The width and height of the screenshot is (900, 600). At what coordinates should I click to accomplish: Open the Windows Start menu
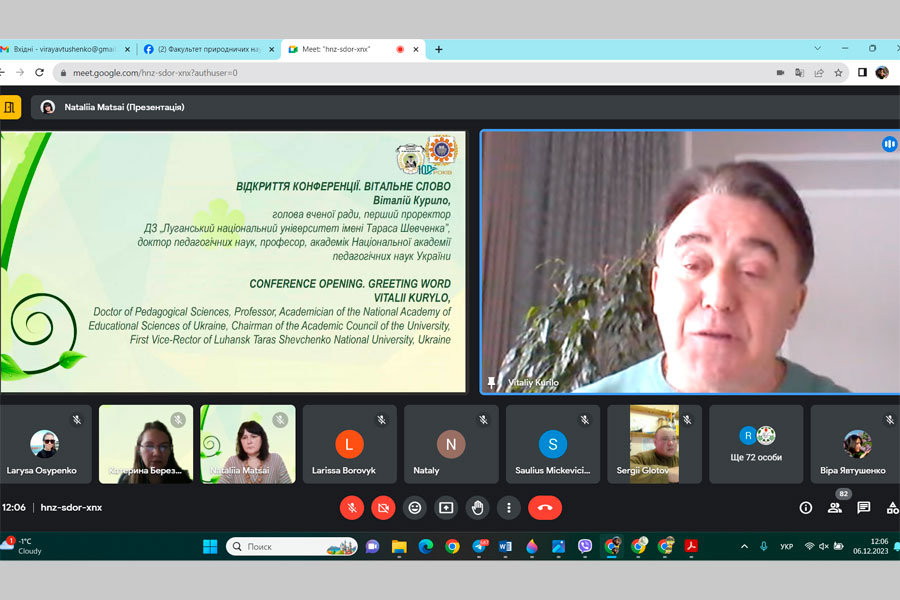click(x=210, y=547)
